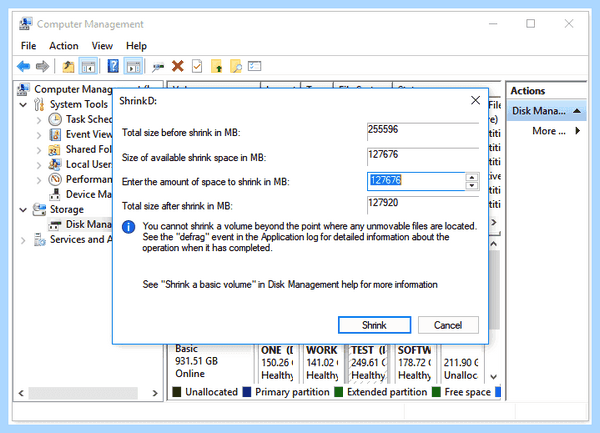Expand Services and Applications node
600x433 pixels.
pyautogui.click(x=23, y=240)
